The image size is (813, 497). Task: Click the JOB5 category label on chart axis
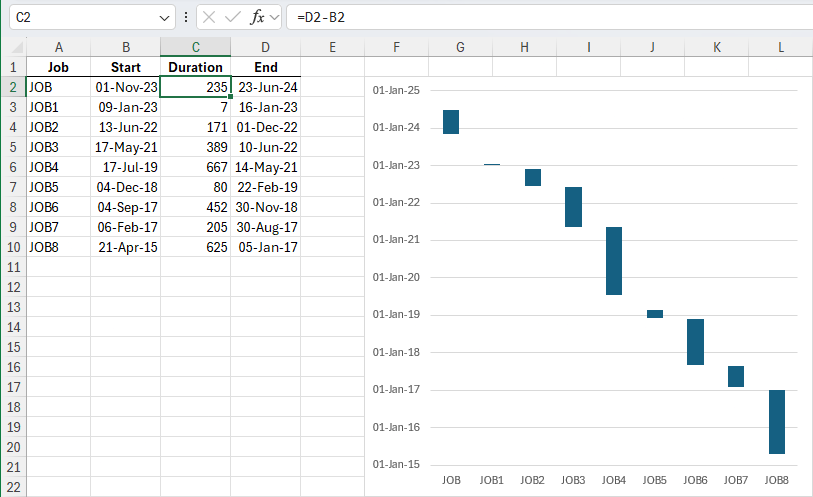click(x=654, y=480)
